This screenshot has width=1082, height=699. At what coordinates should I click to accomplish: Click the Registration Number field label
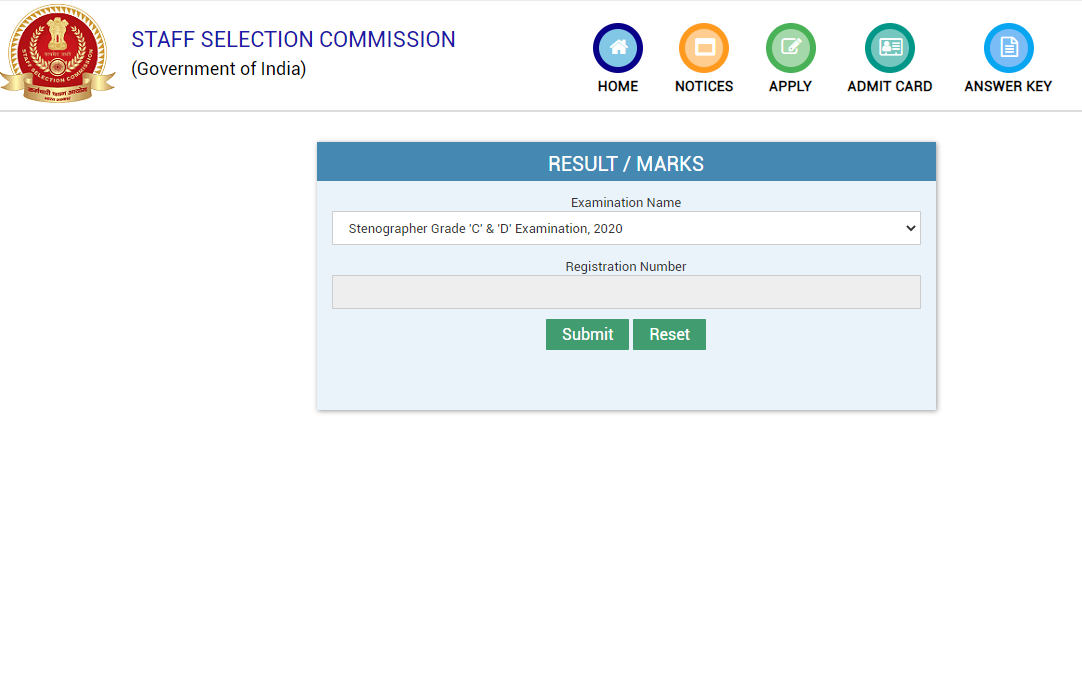click(x=626, y=267)
